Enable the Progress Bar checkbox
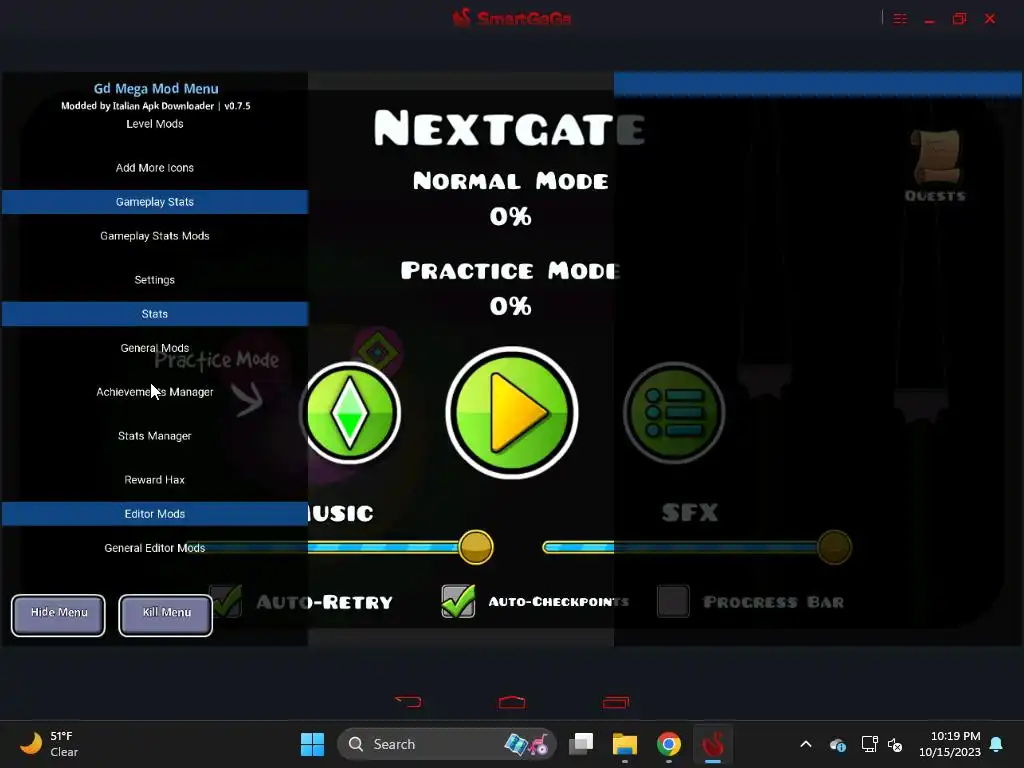This screenshot has width=1024, height=768. point(673,601)
